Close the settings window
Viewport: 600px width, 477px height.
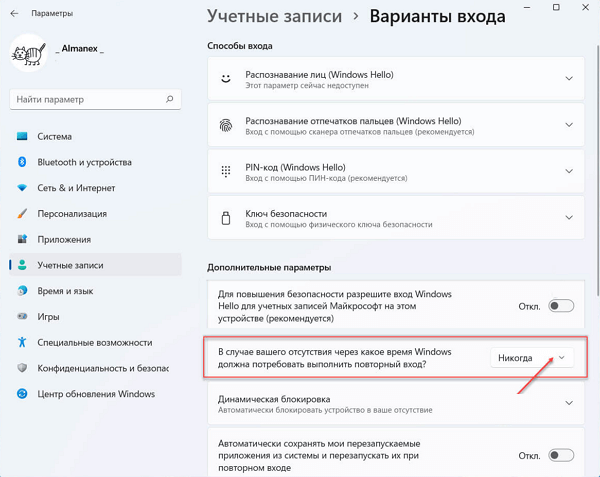(x=585, y=7)
